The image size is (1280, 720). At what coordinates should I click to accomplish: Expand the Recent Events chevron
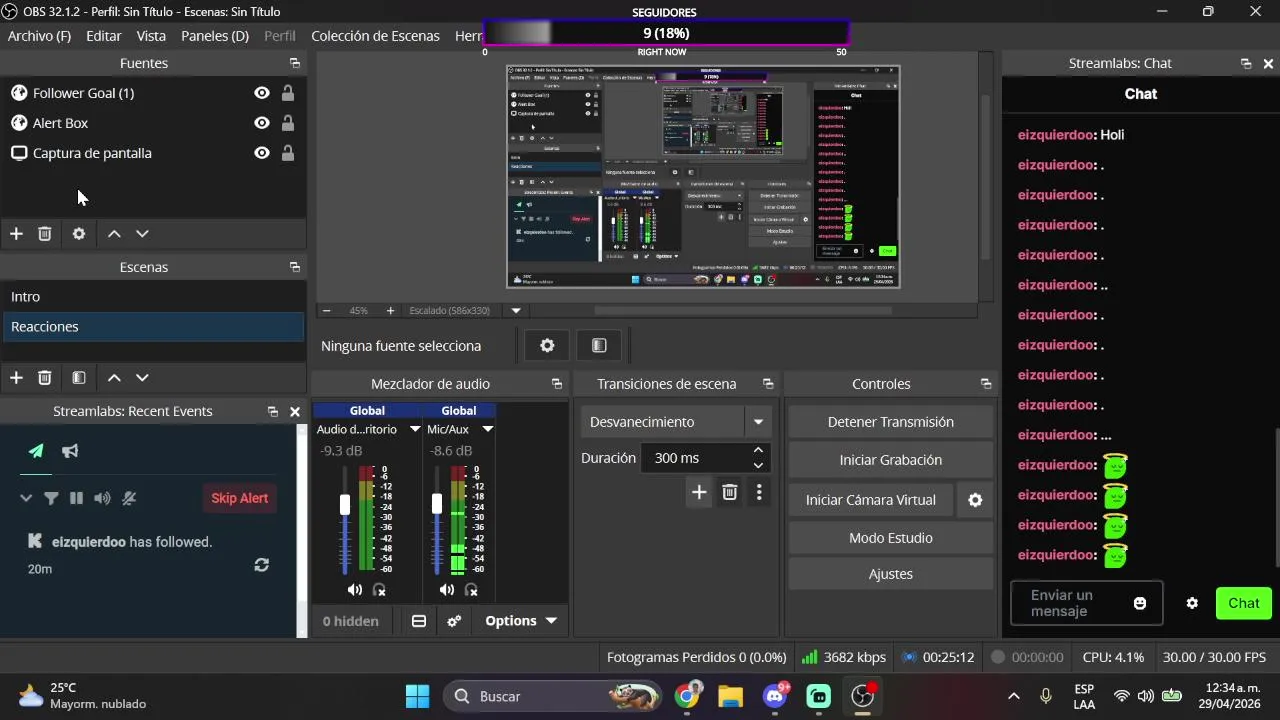[26, 498]
